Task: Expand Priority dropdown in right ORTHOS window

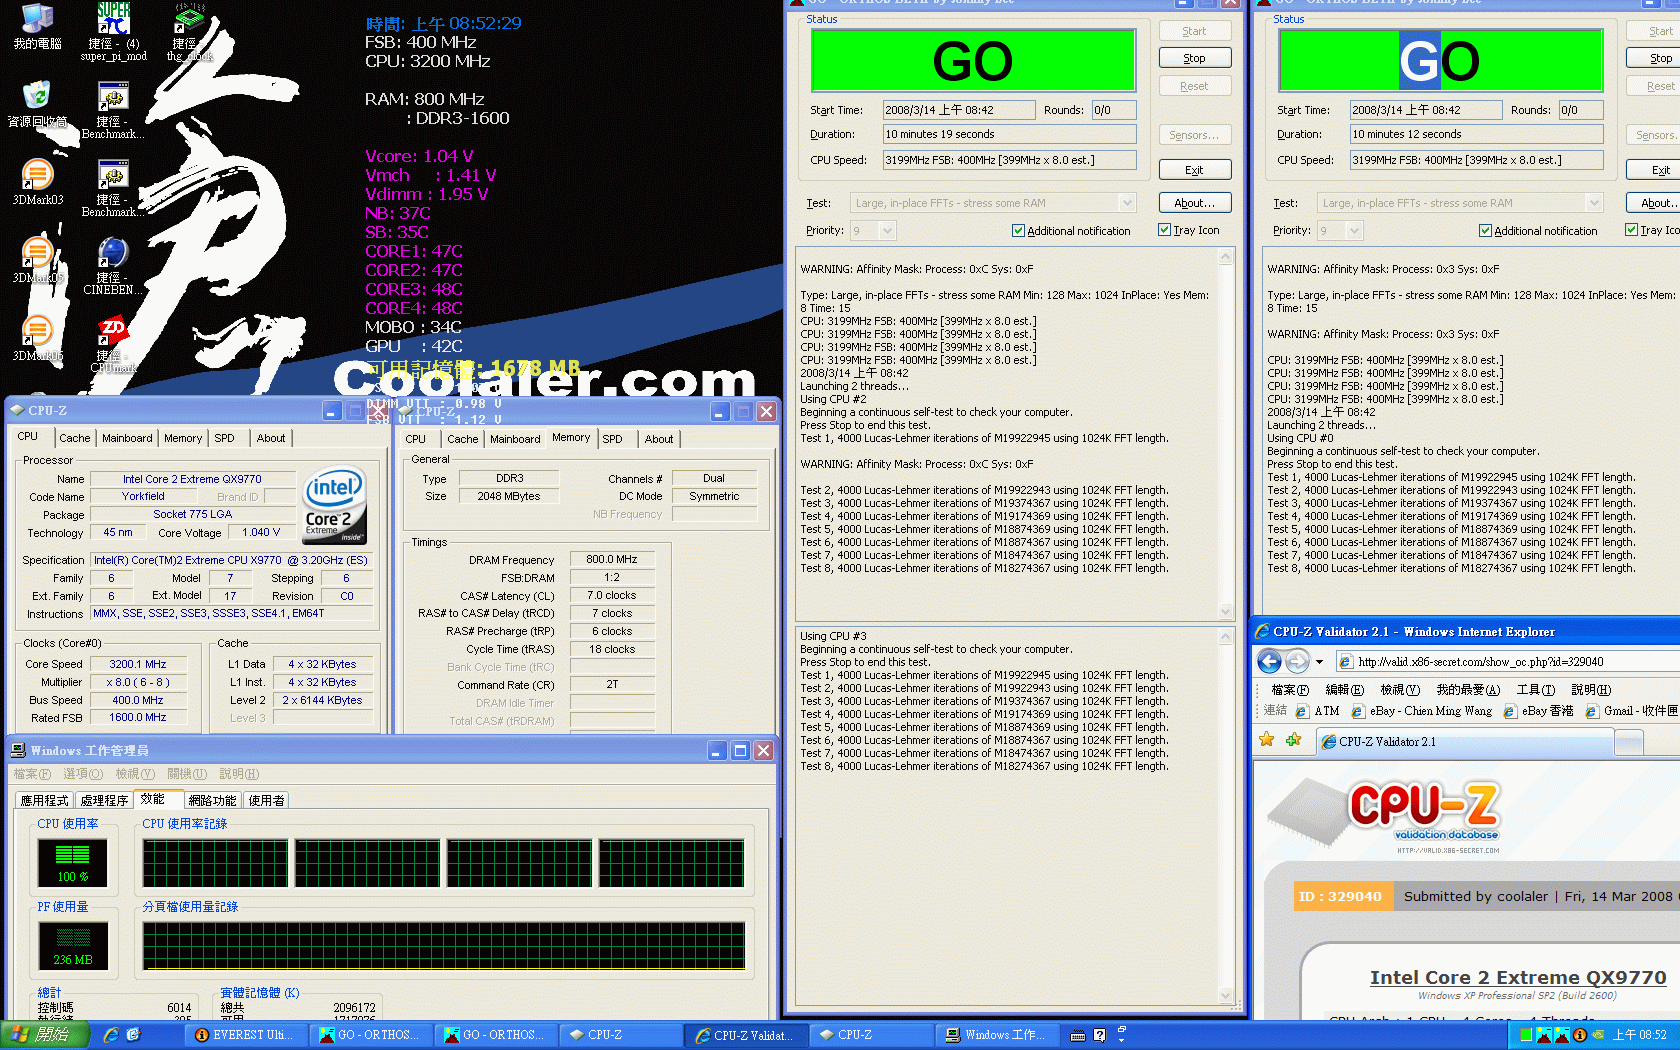Action: pos(1354,231)
